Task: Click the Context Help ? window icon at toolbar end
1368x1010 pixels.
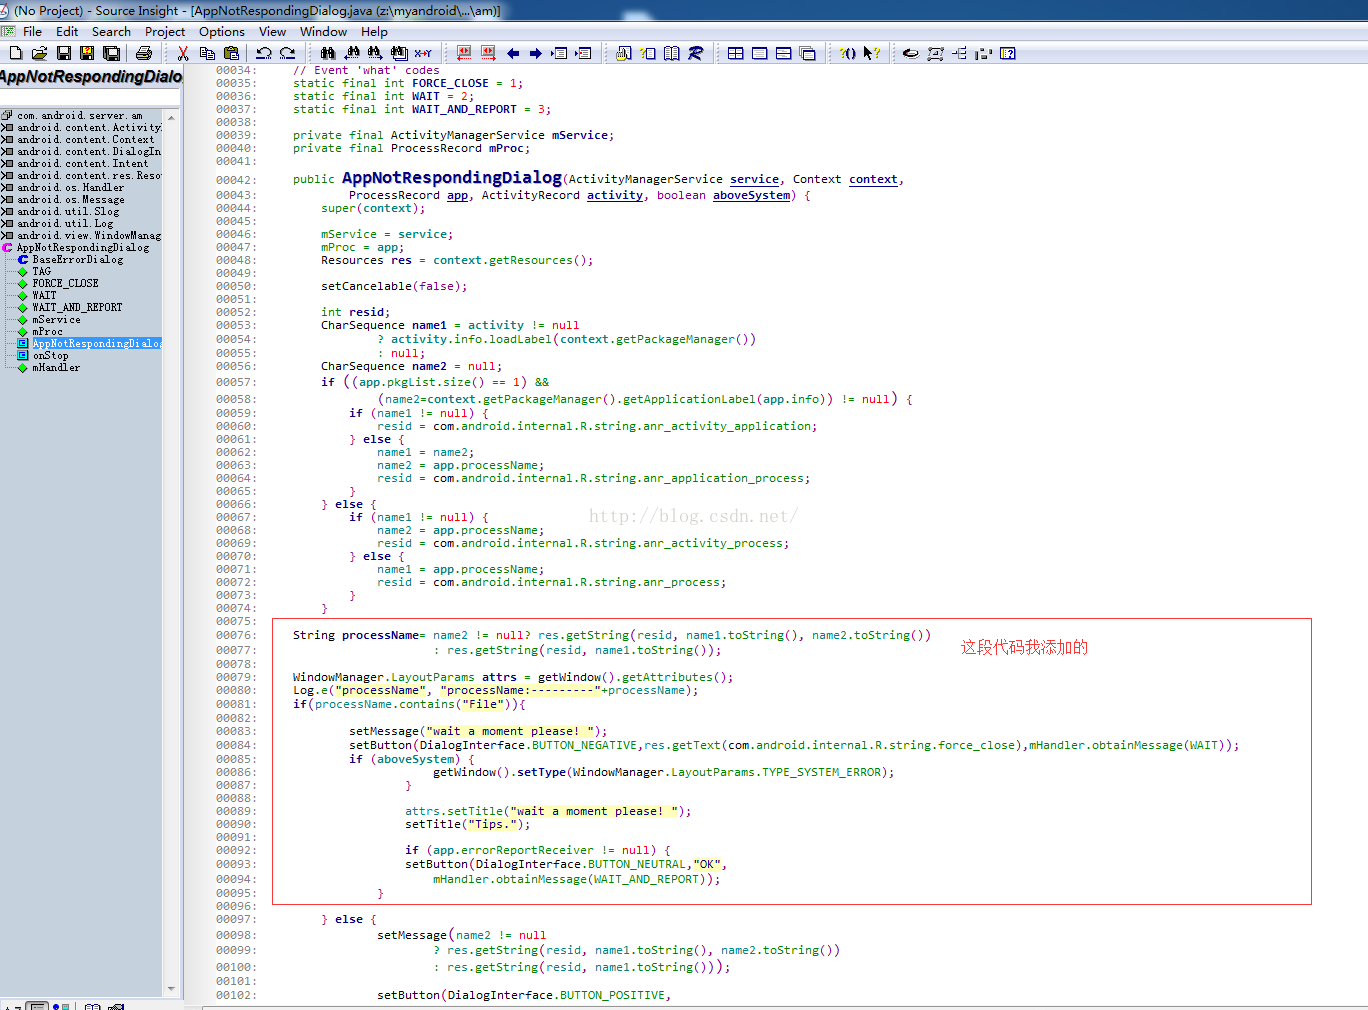Action: point(1008,53)
